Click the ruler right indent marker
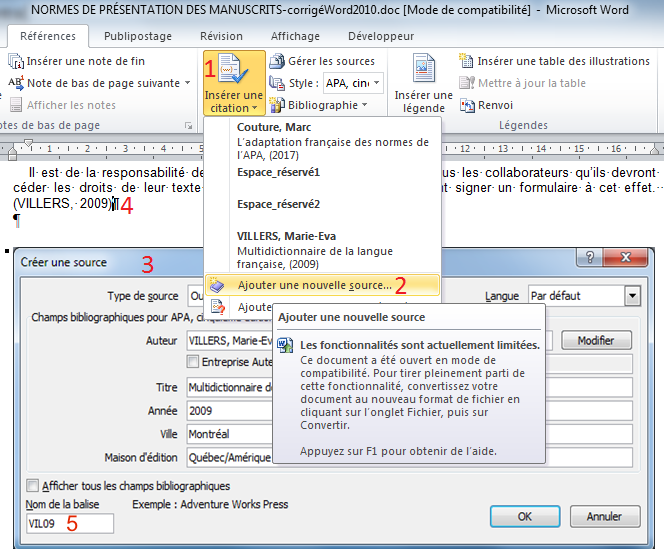This screenshot has width=665, height=549. click(654, 149)
